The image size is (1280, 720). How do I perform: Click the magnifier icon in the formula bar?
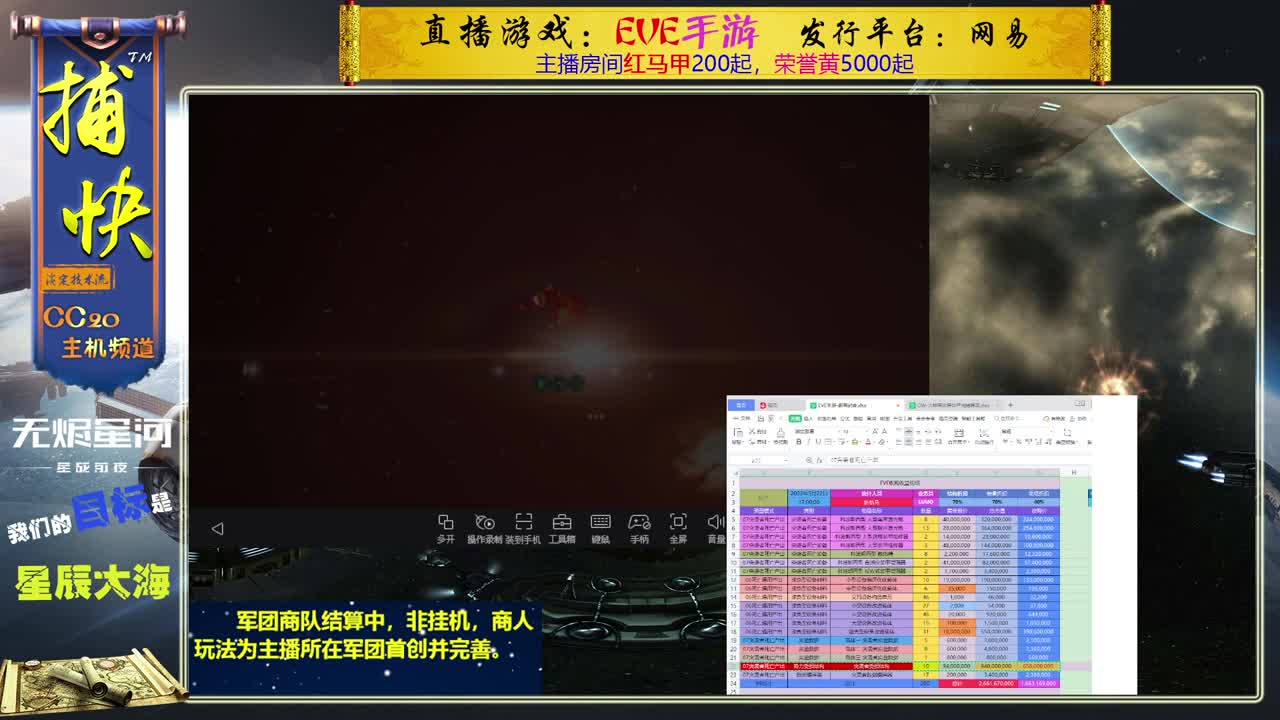[809, 460]
